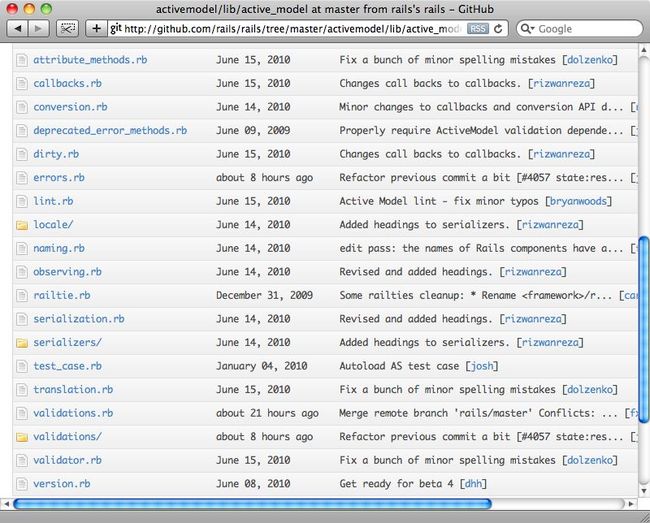Screen dimensions: 650x523
Task: Open dirty.rb file link
Action: coord(56,154)
